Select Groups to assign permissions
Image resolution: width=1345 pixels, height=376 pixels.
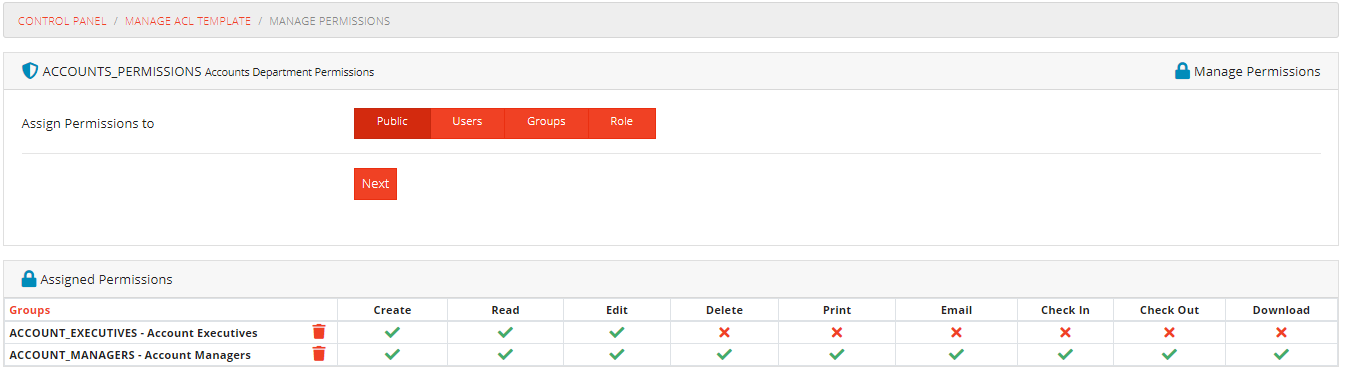546,123
